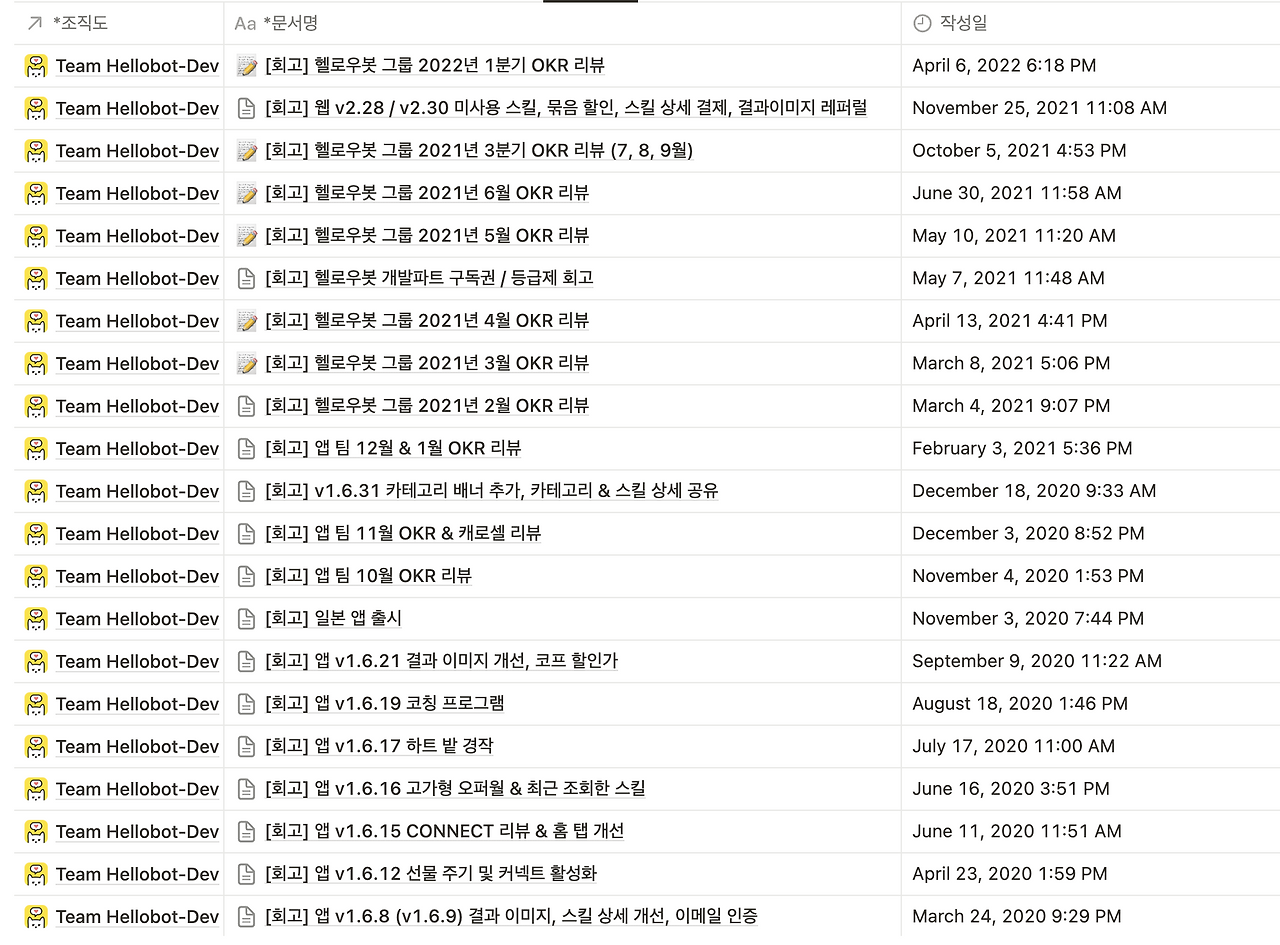The height and width of the screenshot is (945, 1280).
Task: Open 앱 팀 10월 OKR 리뷰 document
Action: click(368, 576)
